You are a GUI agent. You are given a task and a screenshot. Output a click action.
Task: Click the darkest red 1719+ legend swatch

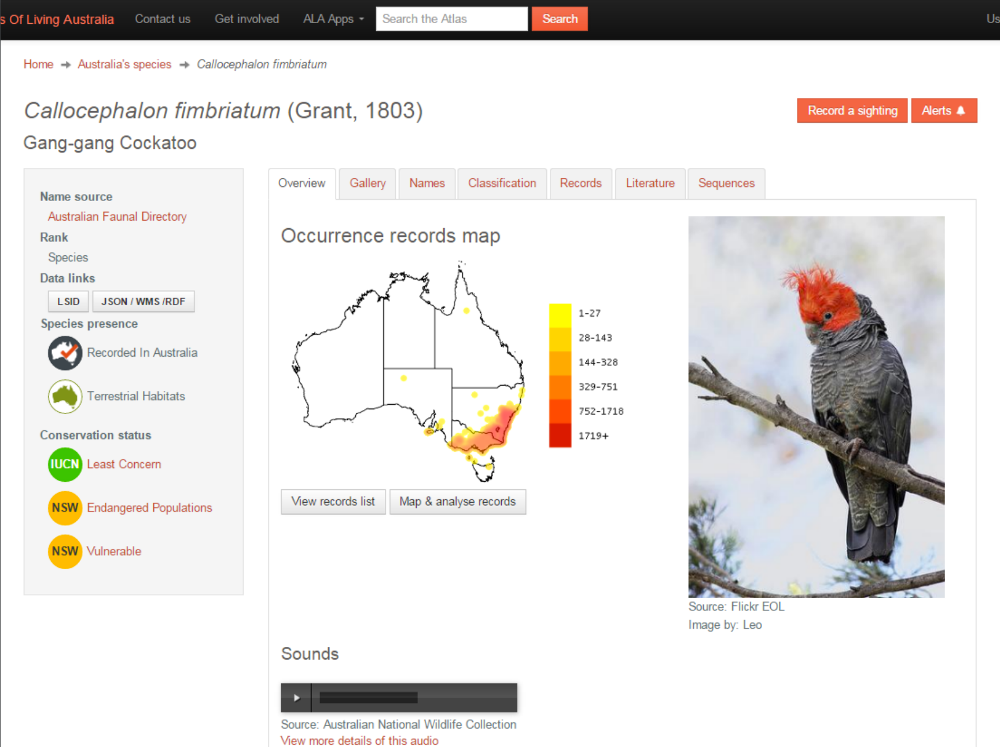(x=560, y=436)
